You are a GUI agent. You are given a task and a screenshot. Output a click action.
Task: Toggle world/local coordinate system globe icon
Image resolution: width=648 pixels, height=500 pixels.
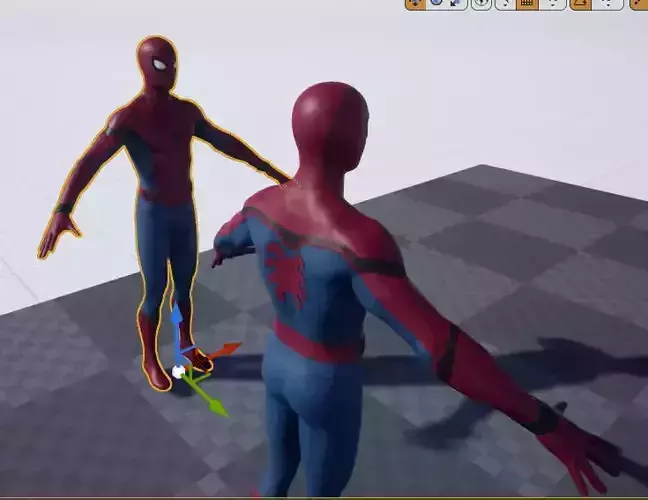481,3
